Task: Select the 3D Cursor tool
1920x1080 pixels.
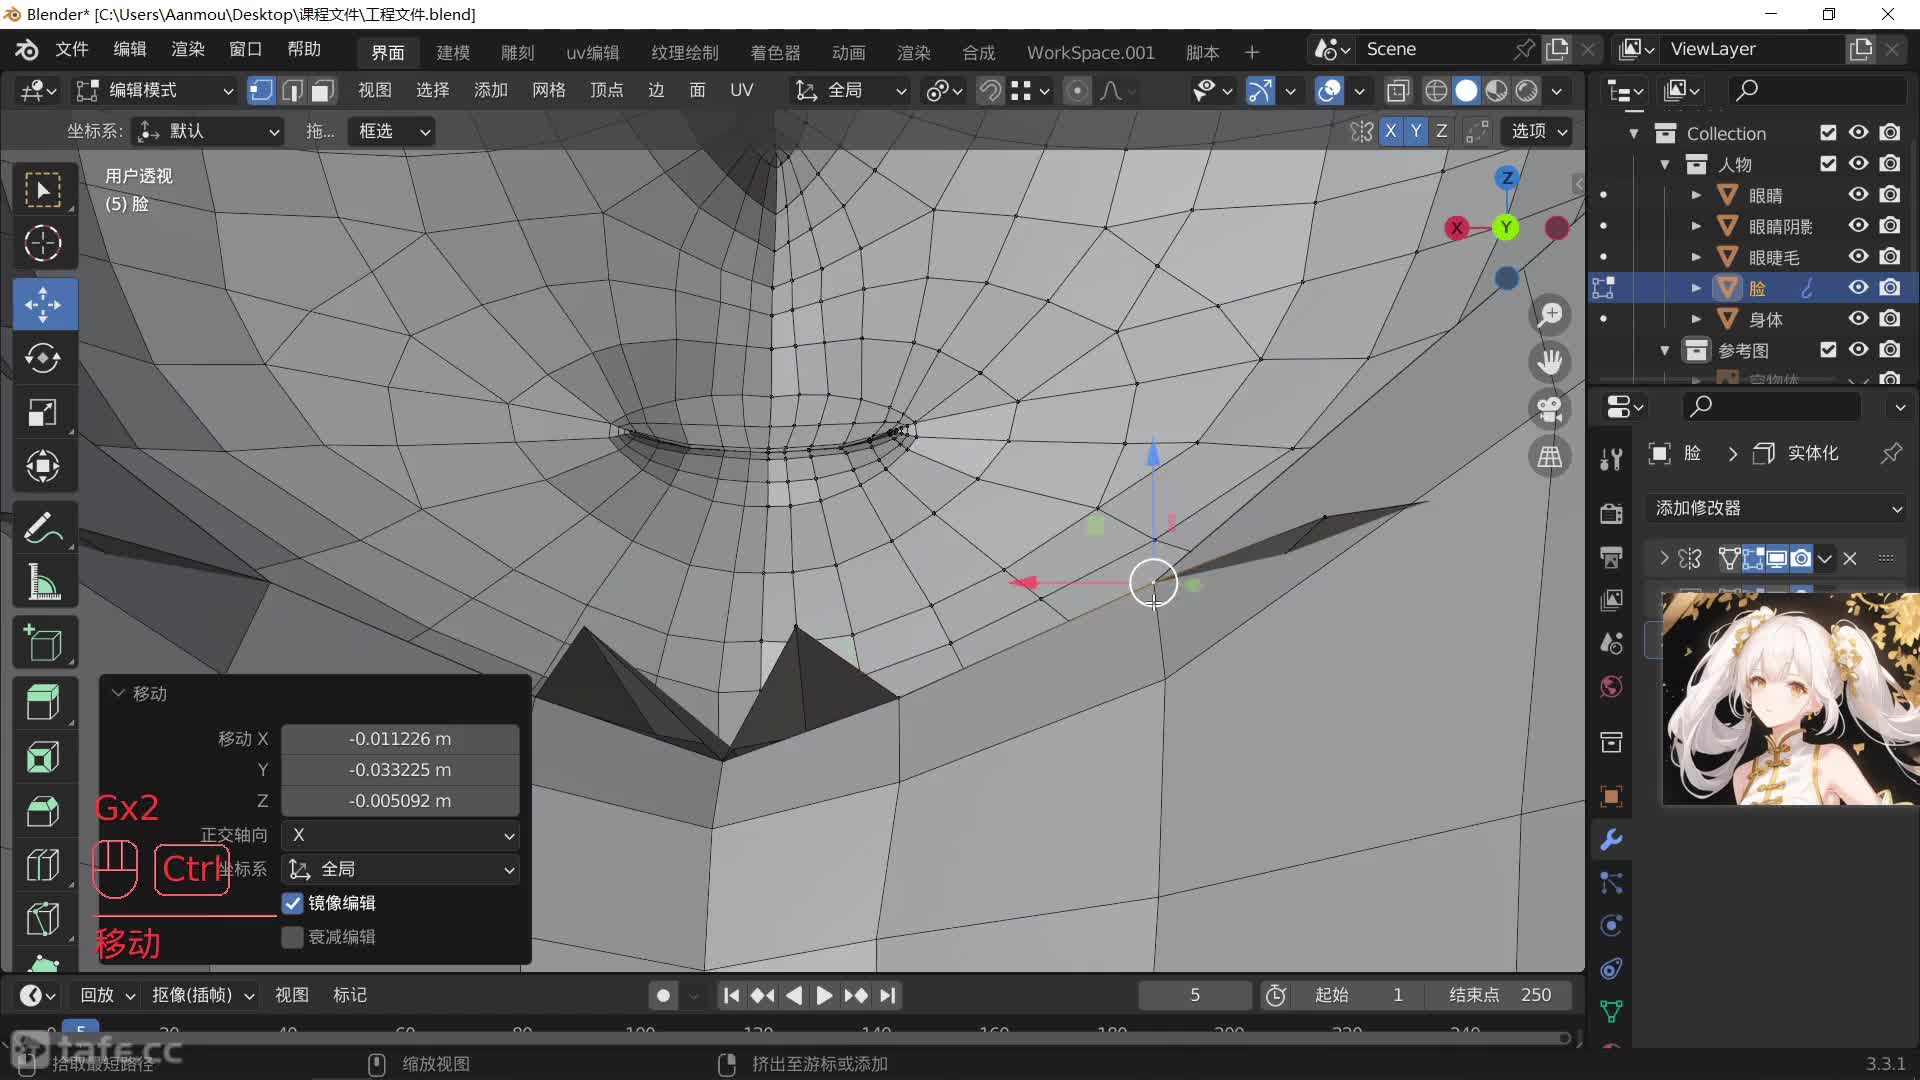Action: 43,244
